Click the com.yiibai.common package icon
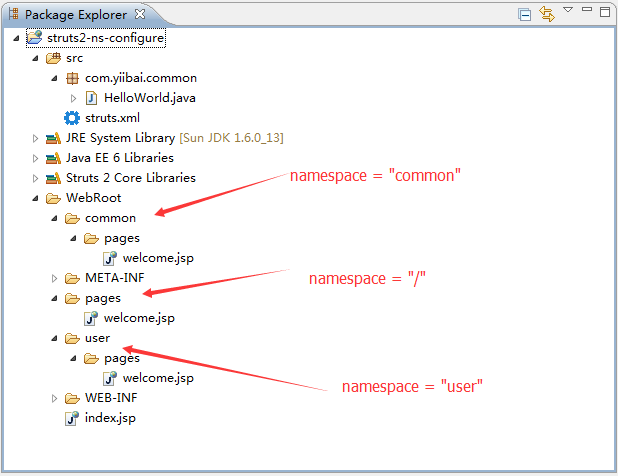 click(72, 78)
